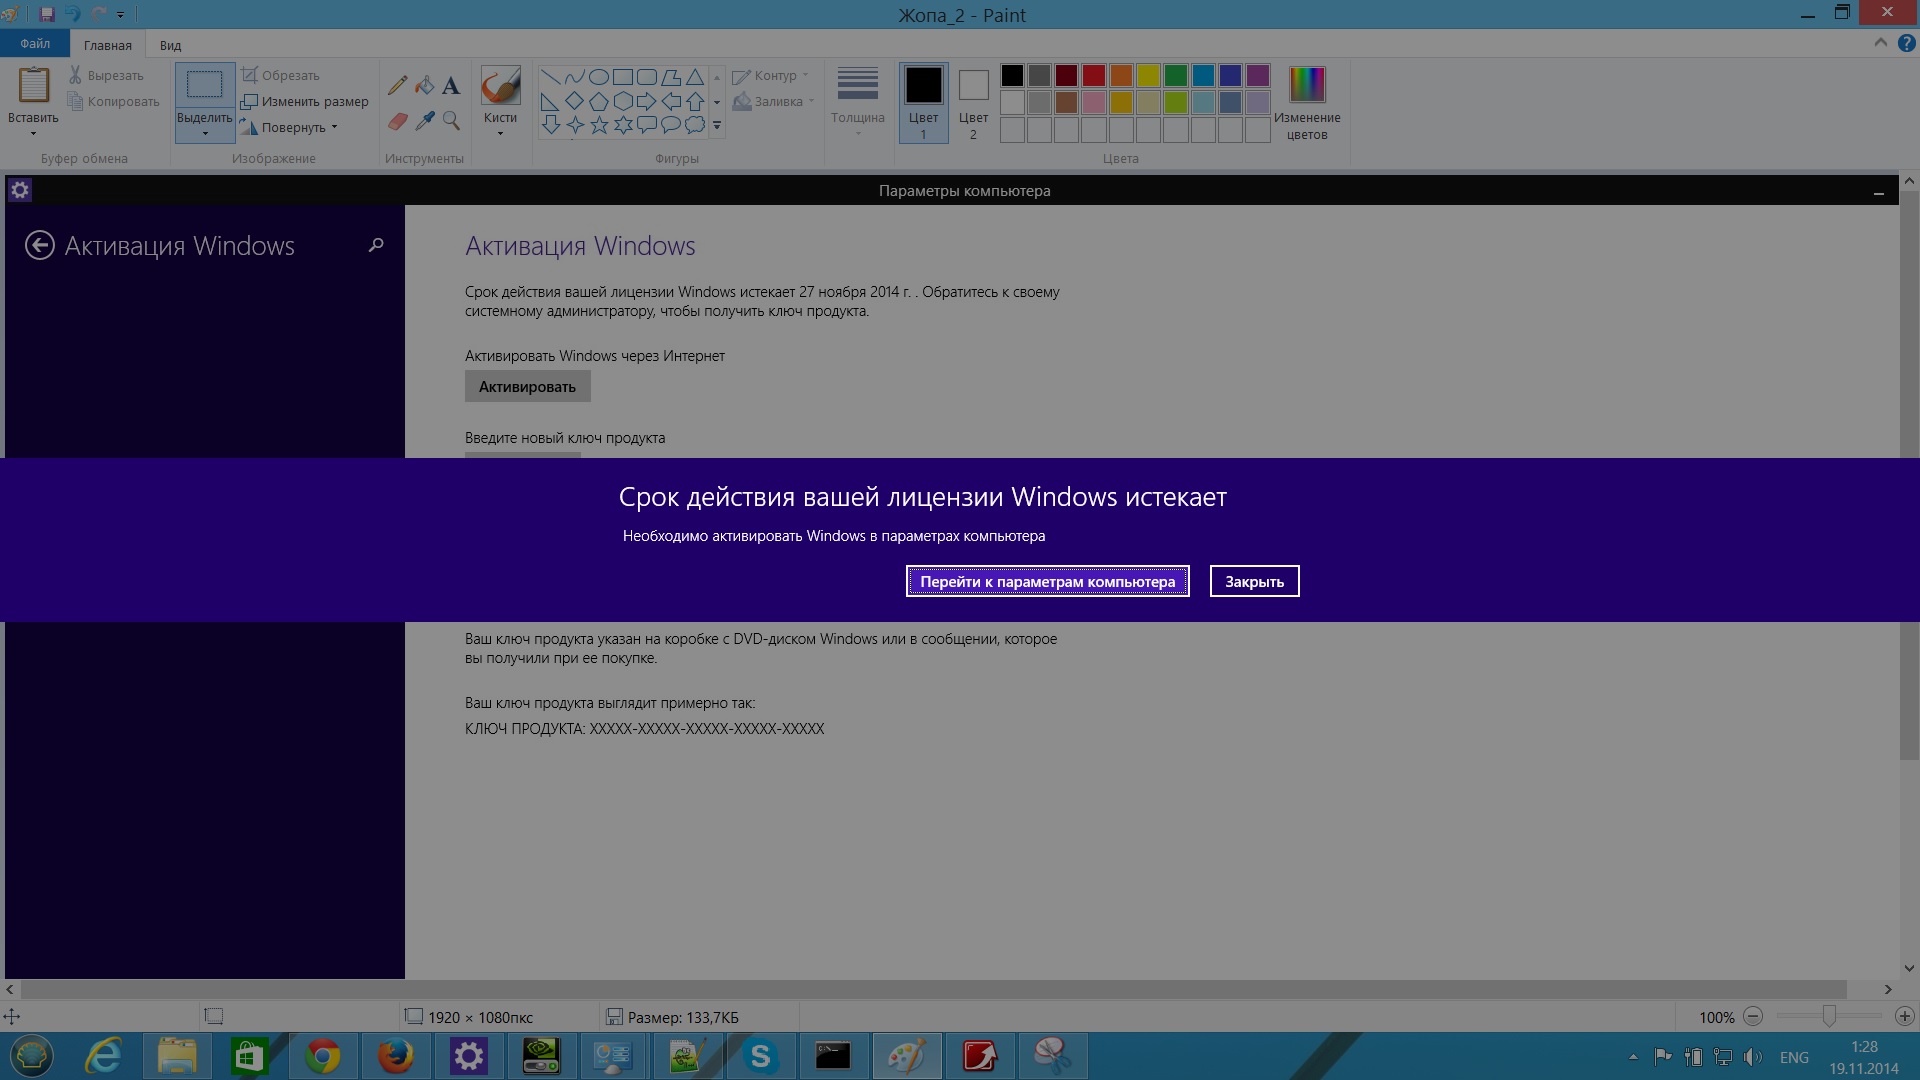The width and height of the screenshot is (1920, 1080).
Task: Pick the five-point star shape
Action: 599,125
